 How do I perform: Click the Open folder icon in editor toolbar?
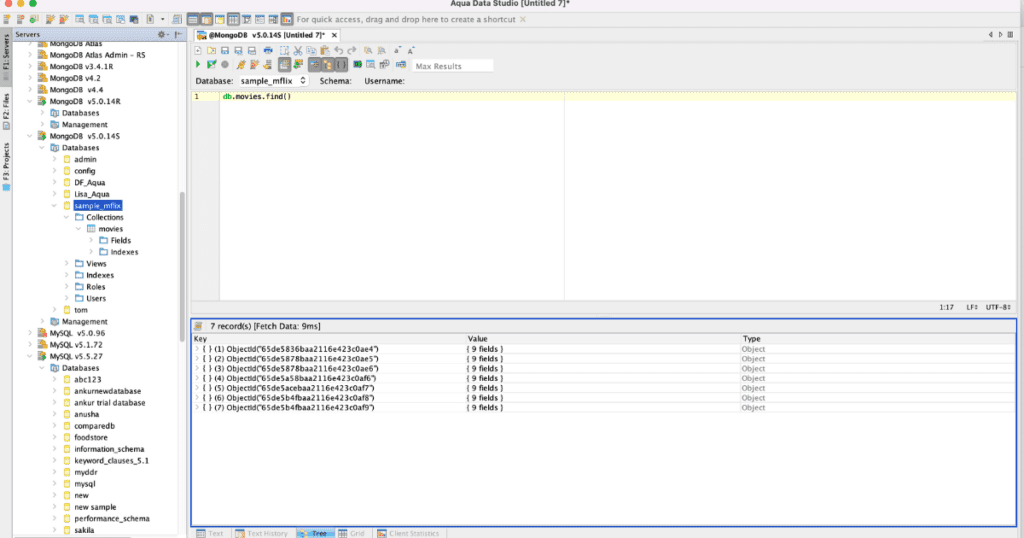pos(212,50)
